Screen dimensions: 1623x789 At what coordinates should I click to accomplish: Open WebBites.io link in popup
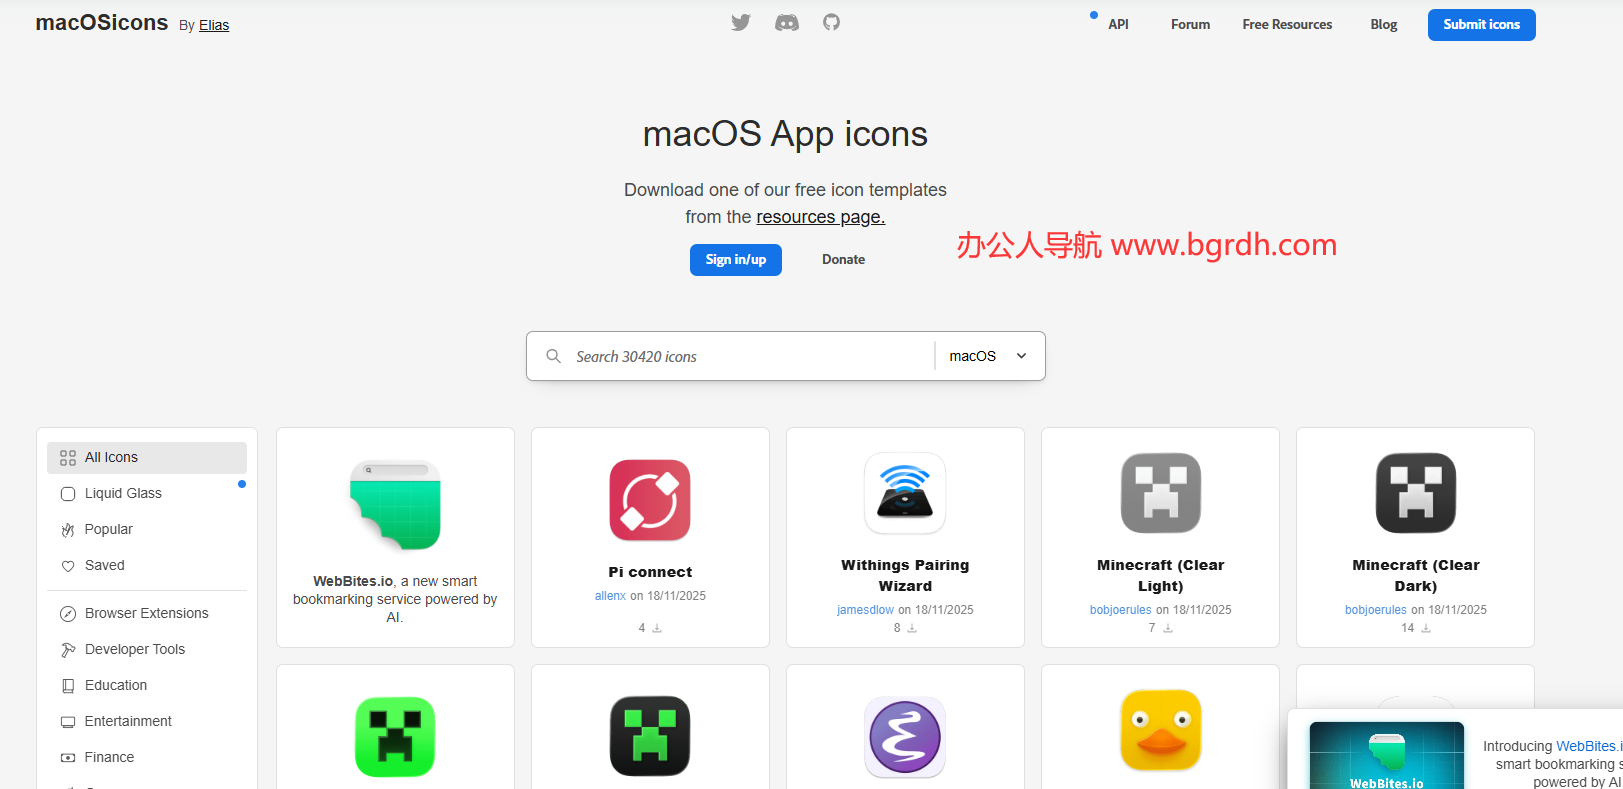[x=1588, y=746]
